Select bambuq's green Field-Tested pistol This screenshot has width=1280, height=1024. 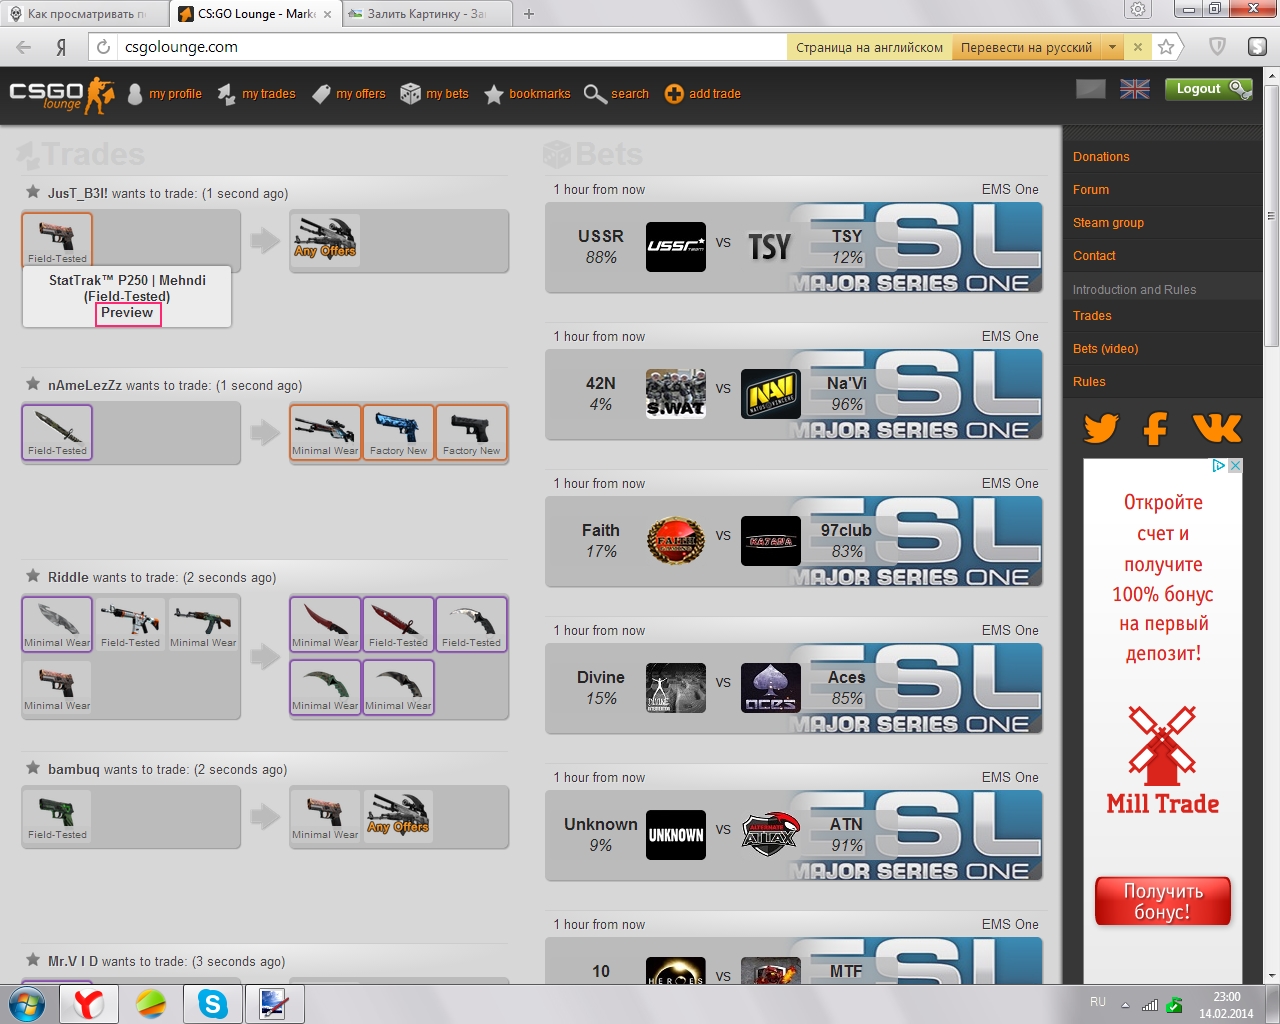[57, 816]
